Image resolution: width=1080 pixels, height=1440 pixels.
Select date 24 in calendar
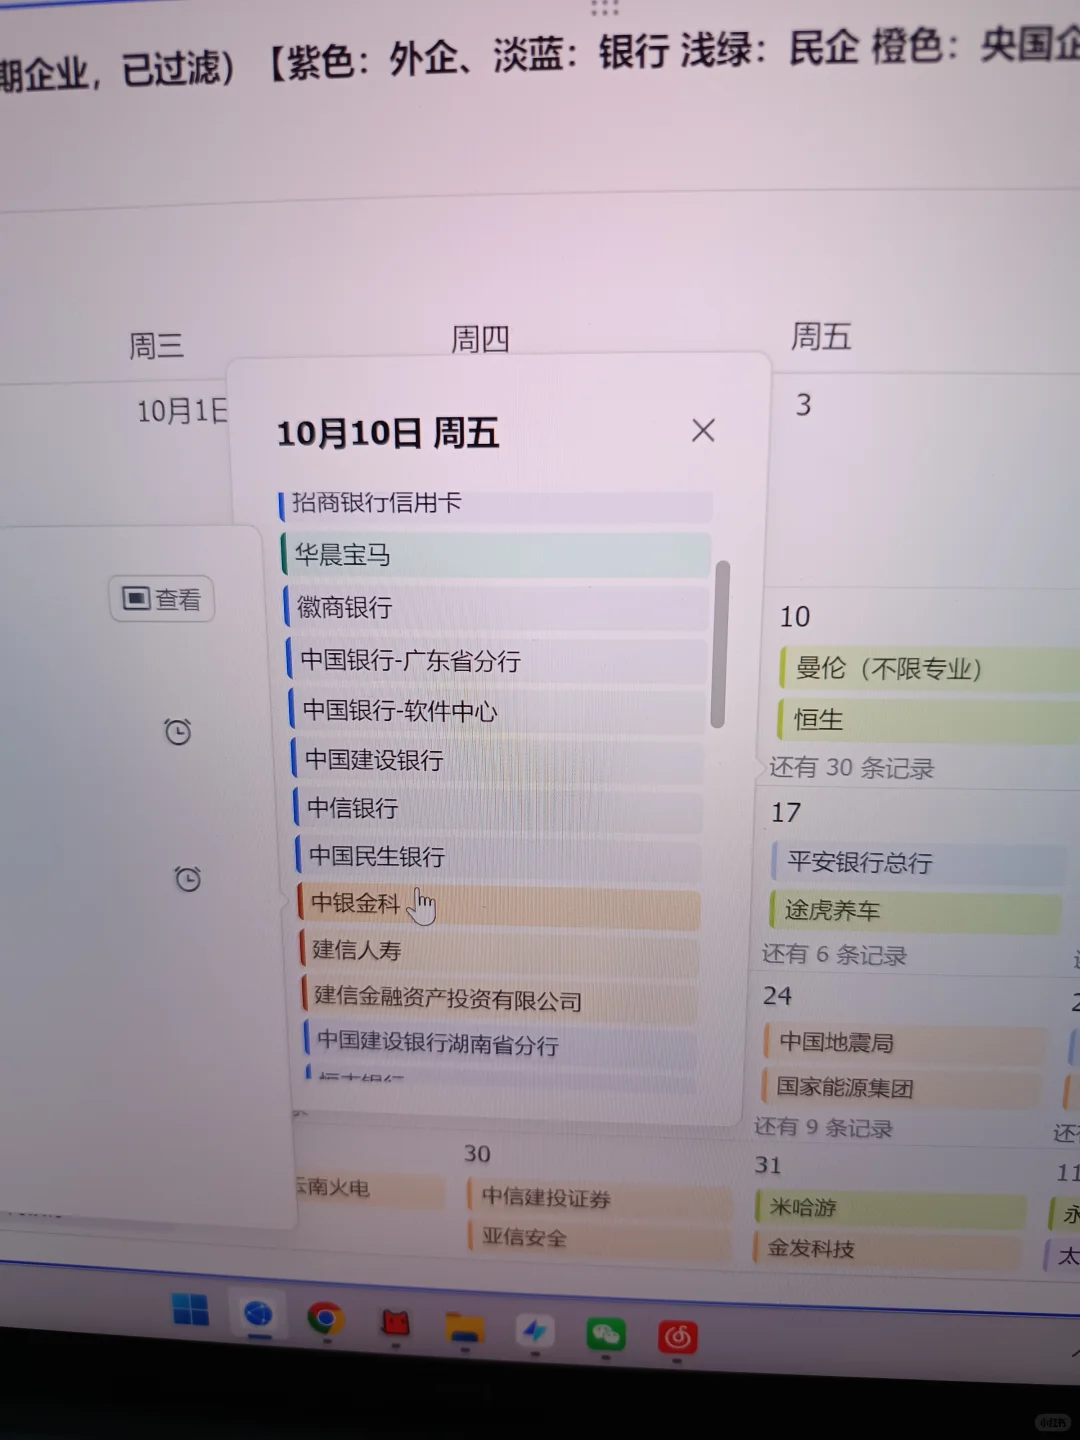[x=777, y=996]
